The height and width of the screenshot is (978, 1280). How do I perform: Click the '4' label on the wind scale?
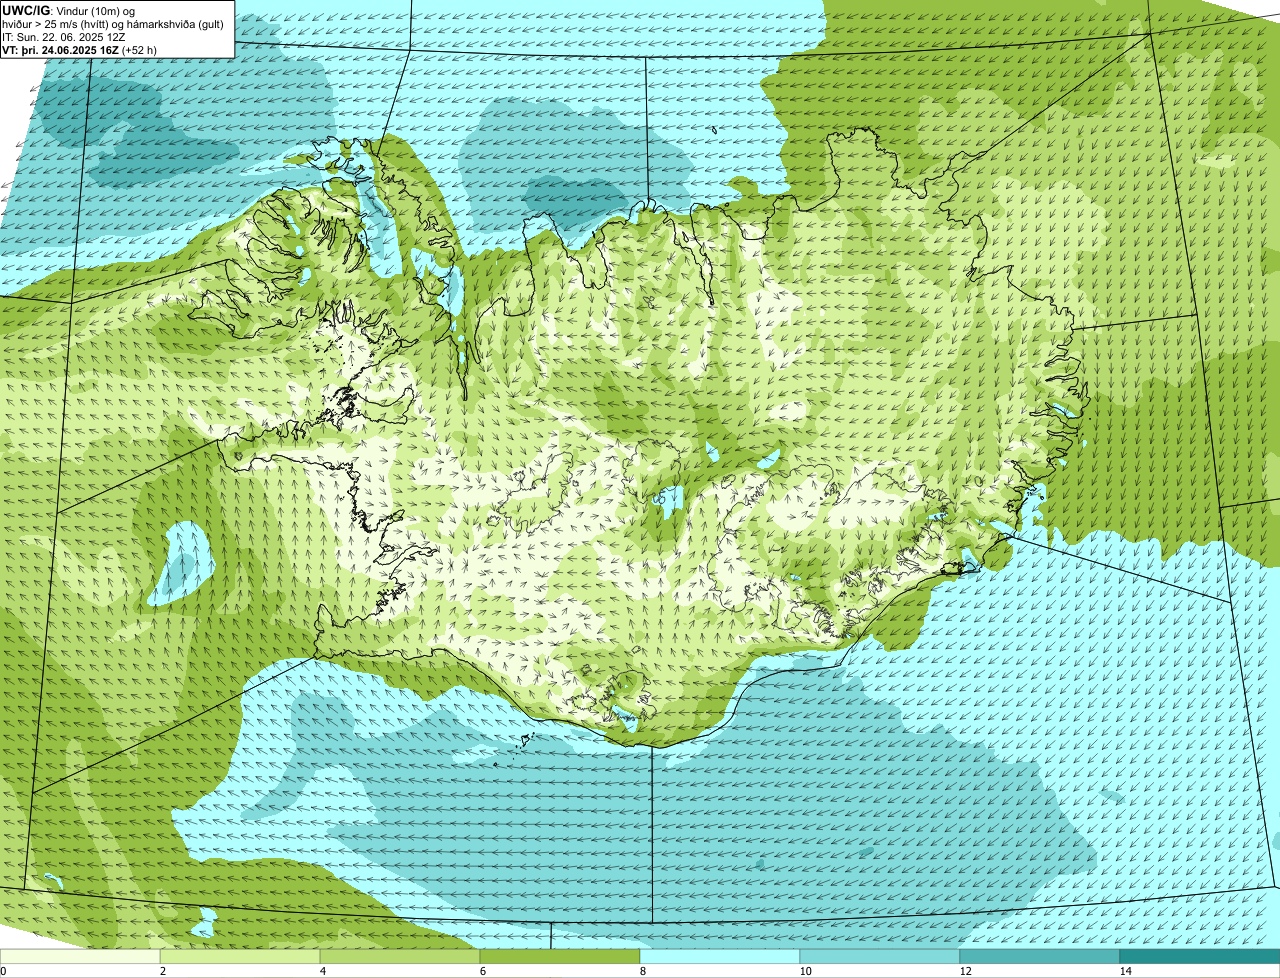tap(322, 971)
